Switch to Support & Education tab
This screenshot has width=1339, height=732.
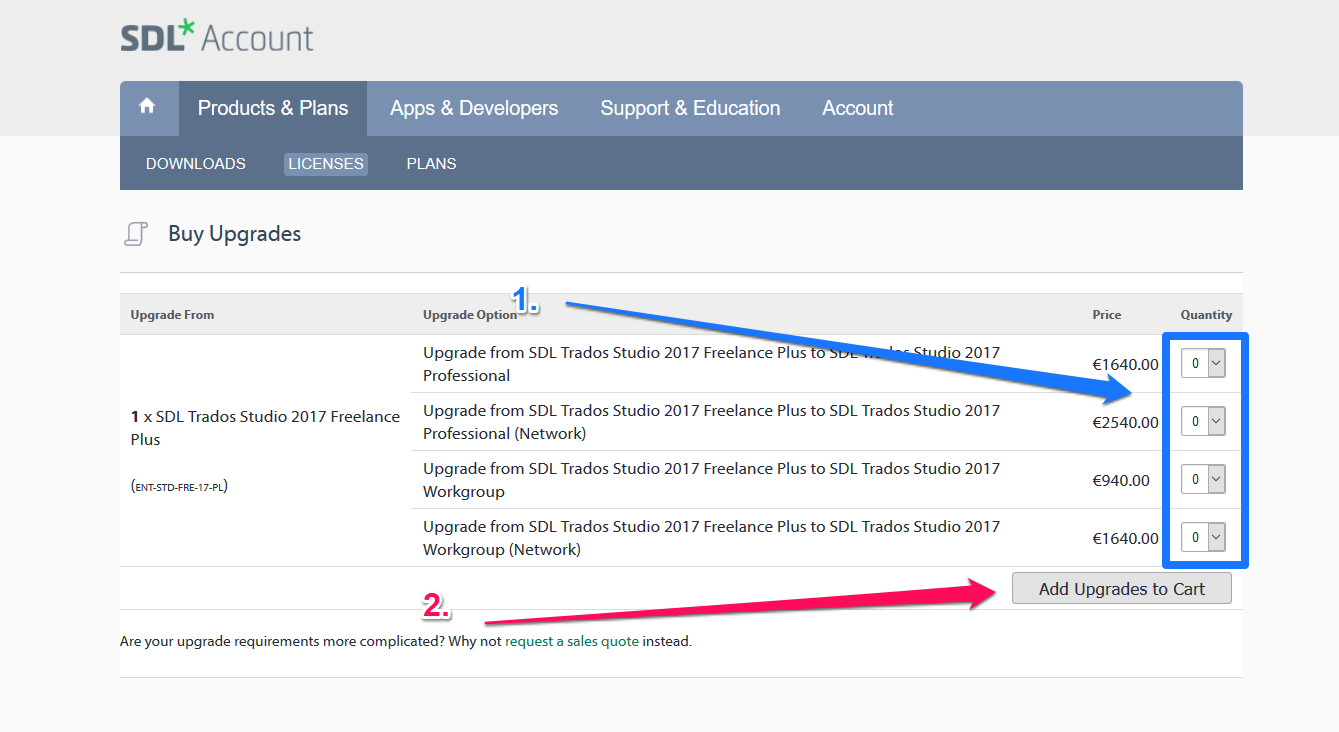[x=690, y=108]
